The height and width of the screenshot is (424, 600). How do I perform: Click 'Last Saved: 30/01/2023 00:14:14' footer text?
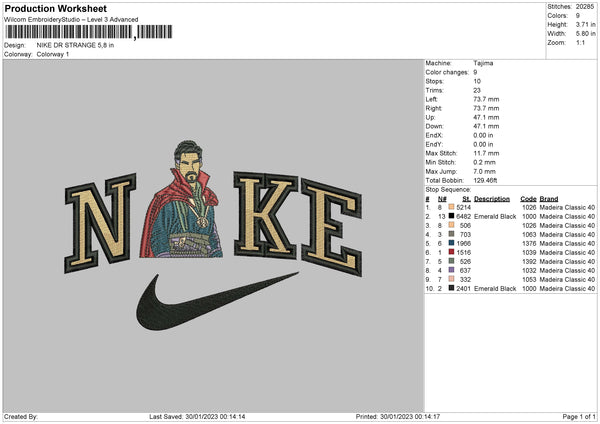197,416
